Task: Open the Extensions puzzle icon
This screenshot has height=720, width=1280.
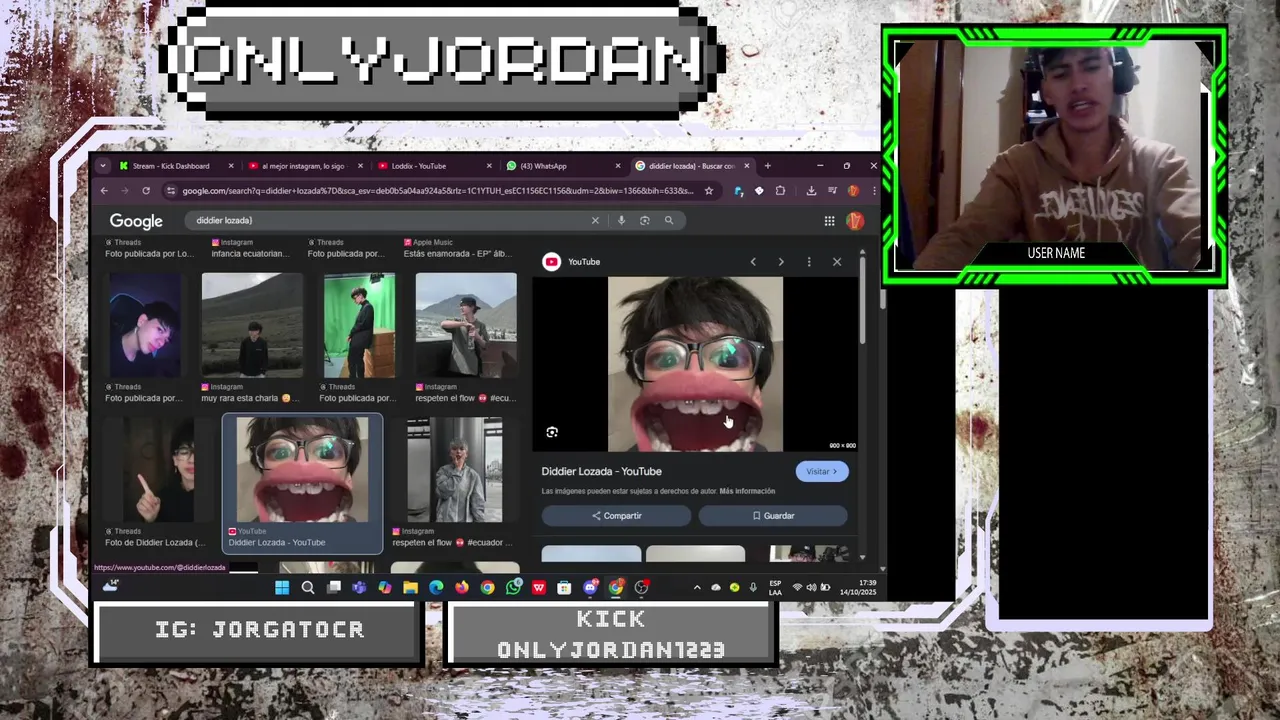Action: [x=780, y=190]
